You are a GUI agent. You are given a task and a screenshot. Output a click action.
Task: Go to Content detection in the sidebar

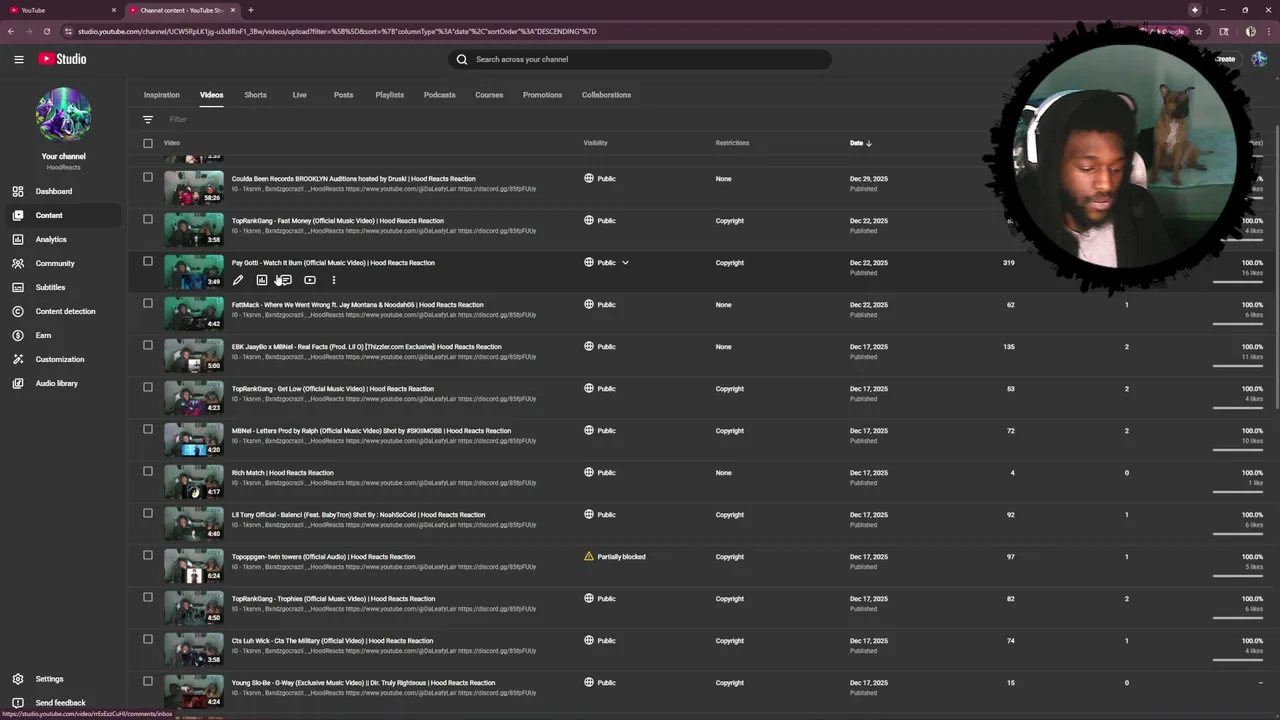(x=65, y=311)
